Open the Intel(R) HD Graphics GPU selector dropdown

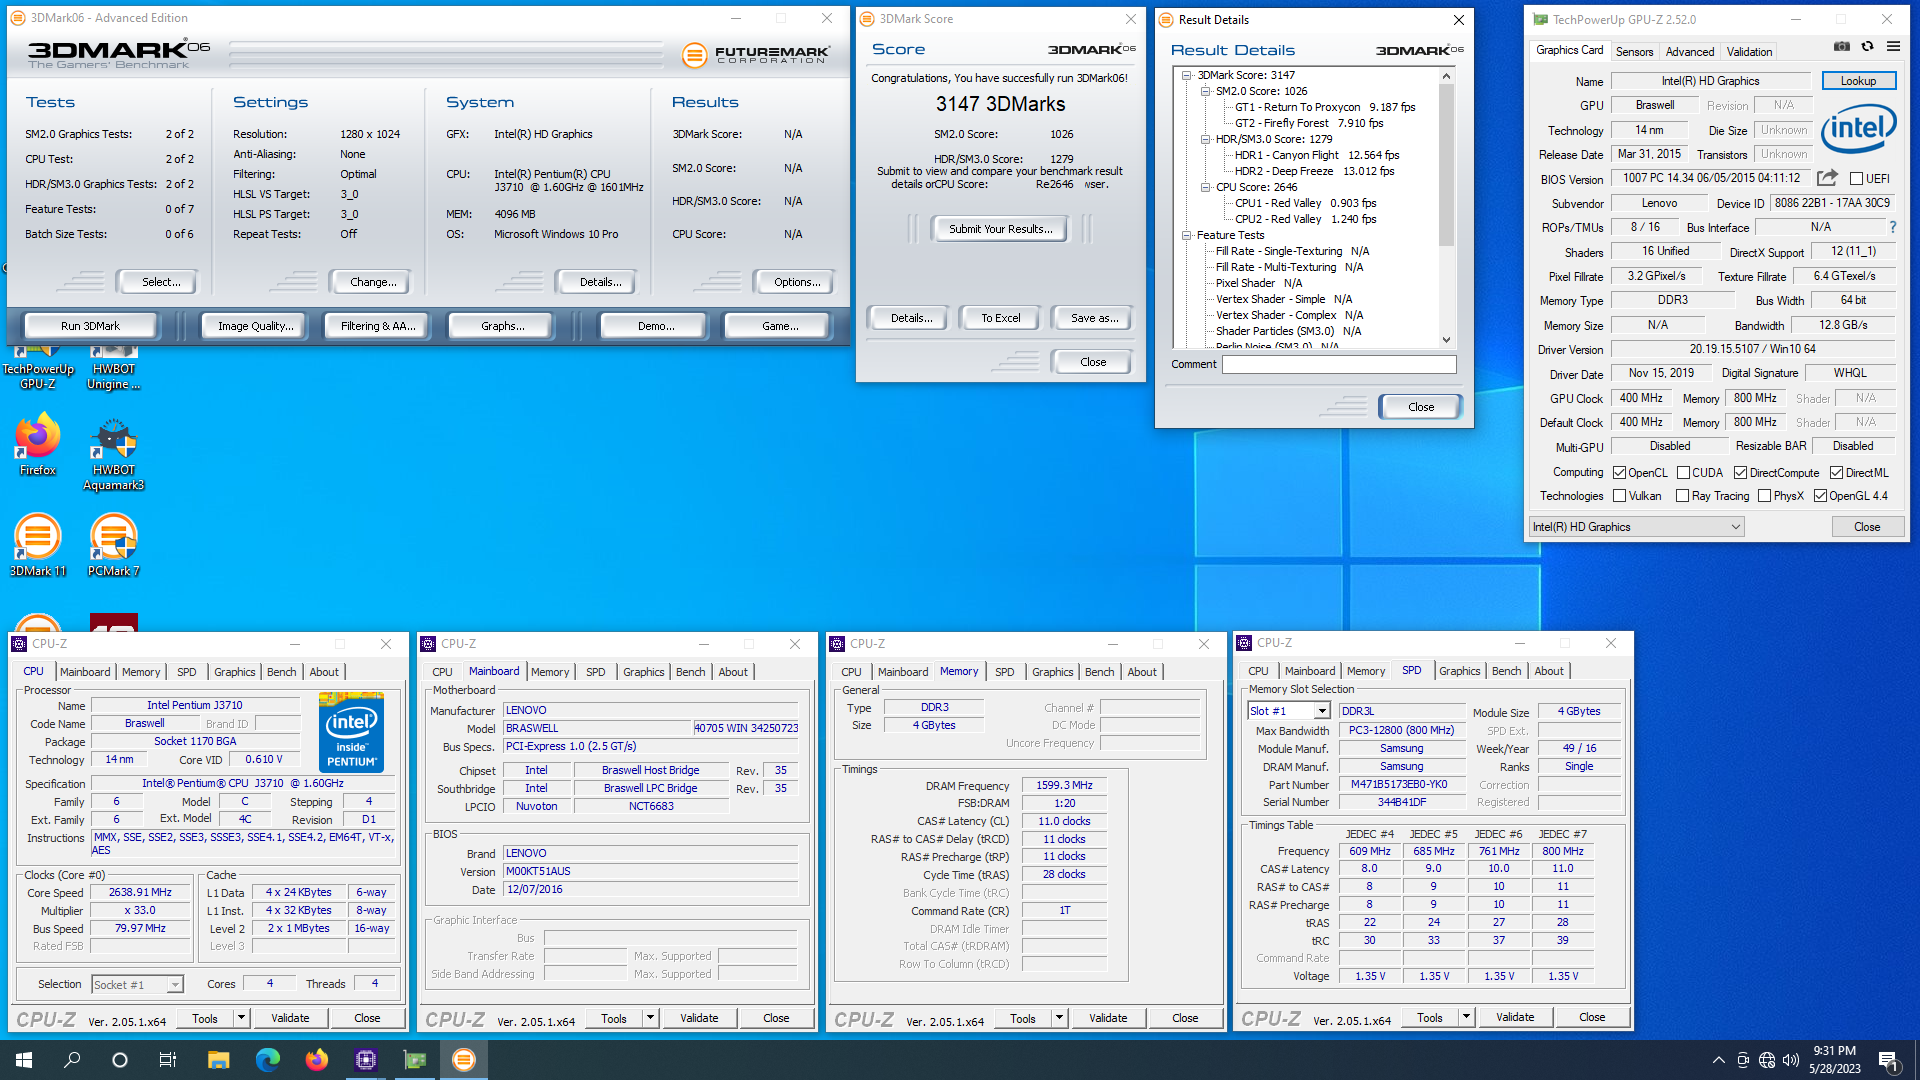click(x=1637, y=527)
